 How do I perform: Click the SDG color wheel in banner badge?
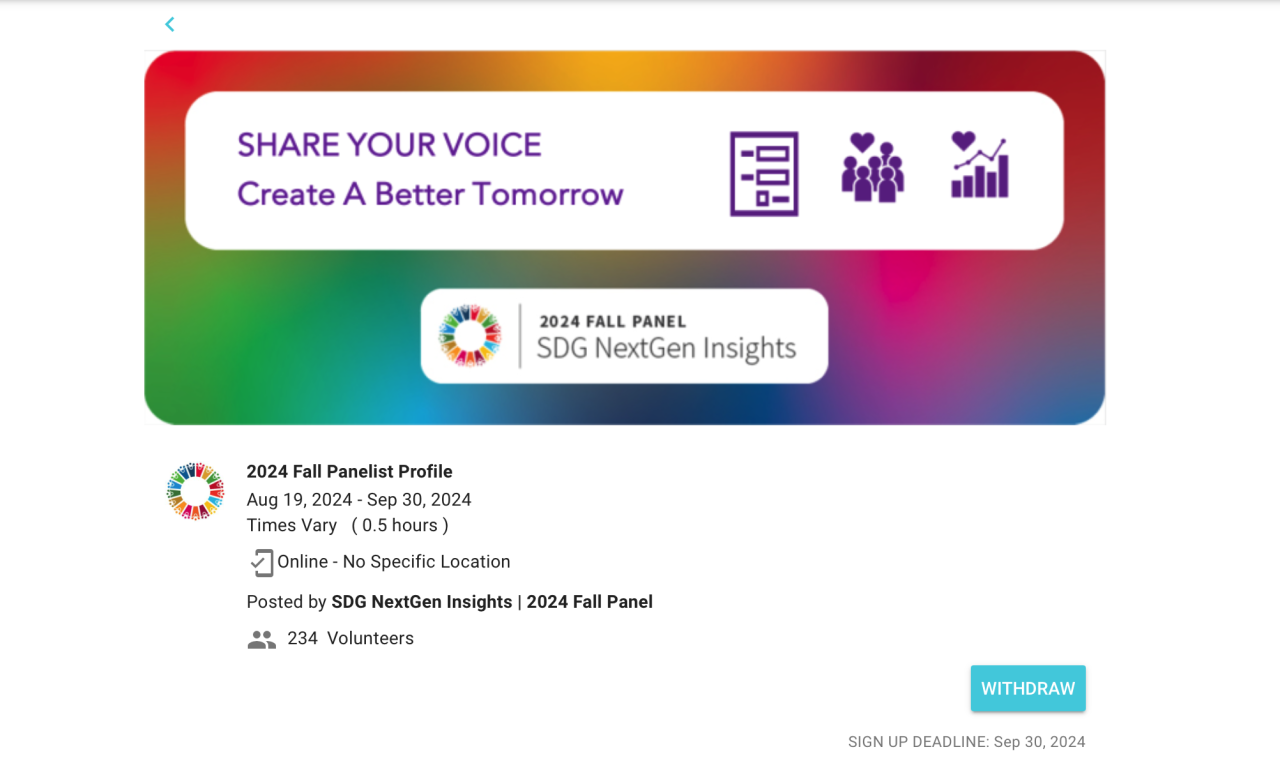470,336
